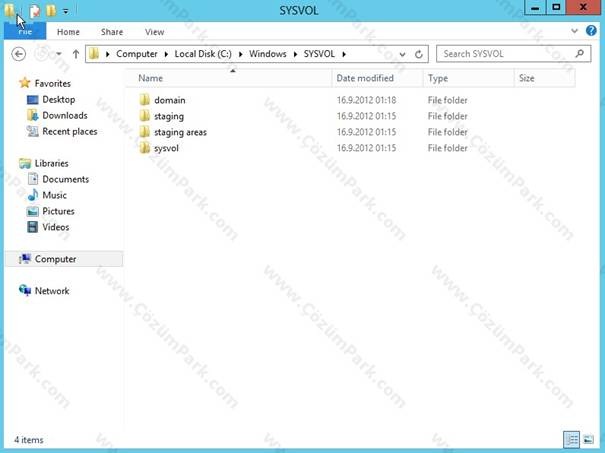Click the date "16.9.2012 01:18" cell

tap(367, 100)
